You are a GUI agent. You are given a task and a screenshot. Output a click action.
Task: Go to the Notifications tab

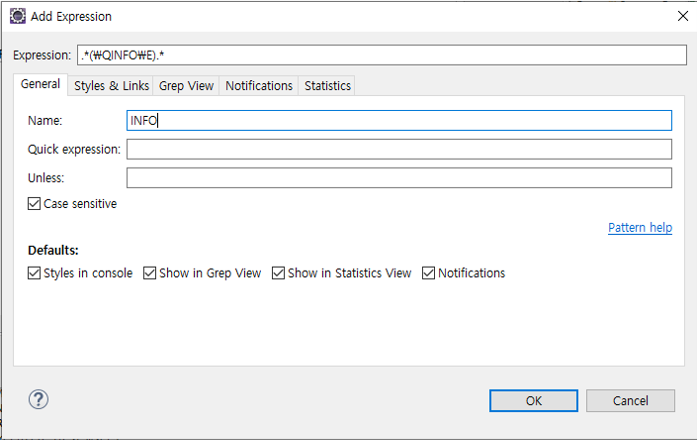[x=259, y=86]
